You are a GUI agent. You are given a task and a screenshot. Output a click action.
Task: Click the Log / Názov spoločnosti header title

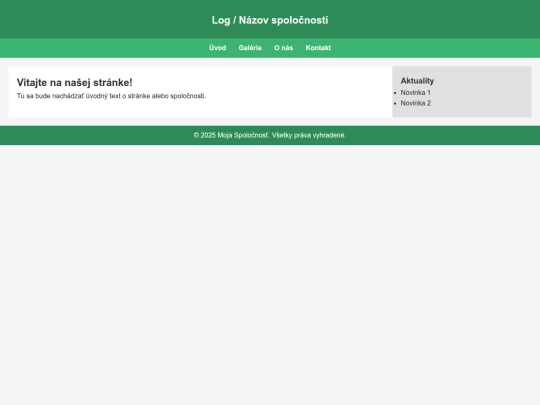point(270,20)
